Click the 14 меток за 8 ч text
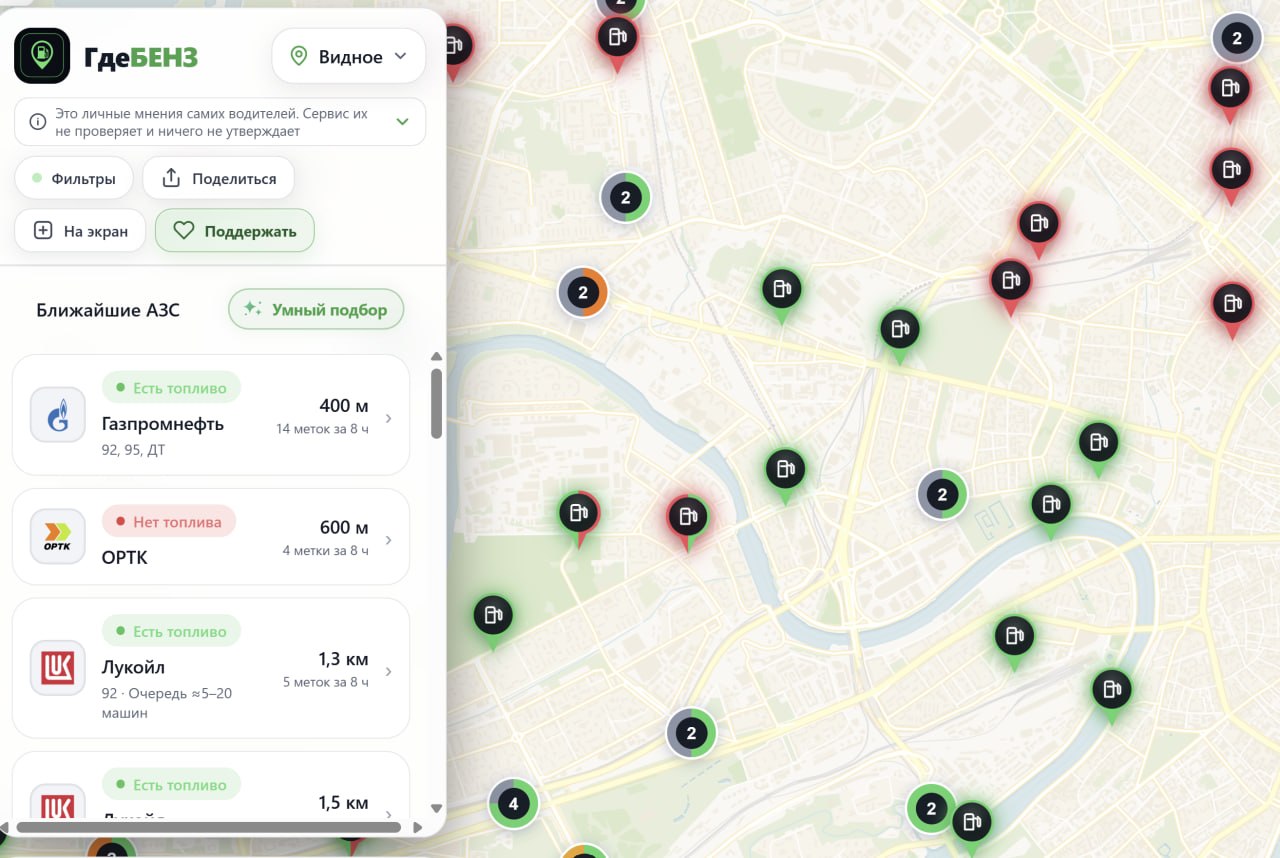This screenshot has height=858, width=1280. [323, 429]
